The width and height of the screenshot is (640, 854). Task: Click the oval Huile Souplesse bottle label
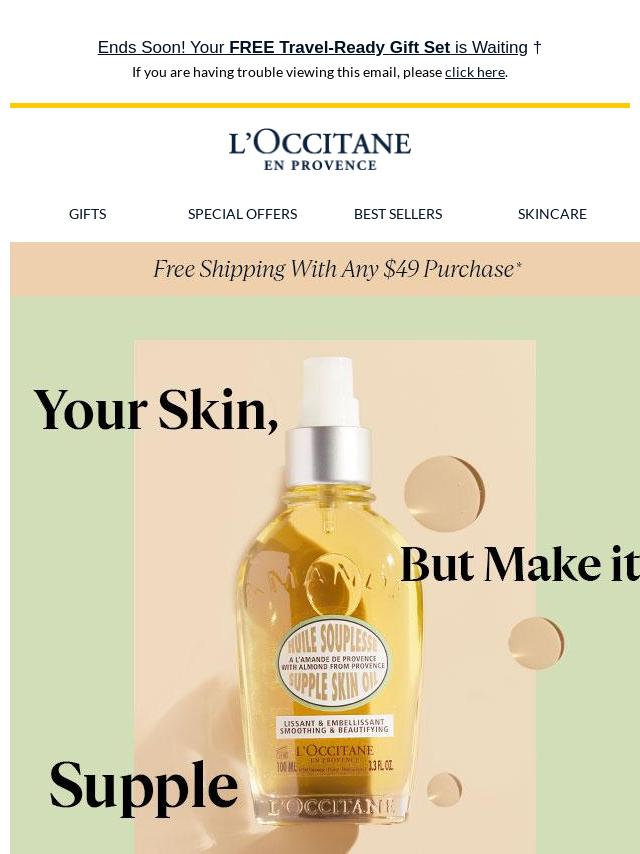click(x=333, y=664)
